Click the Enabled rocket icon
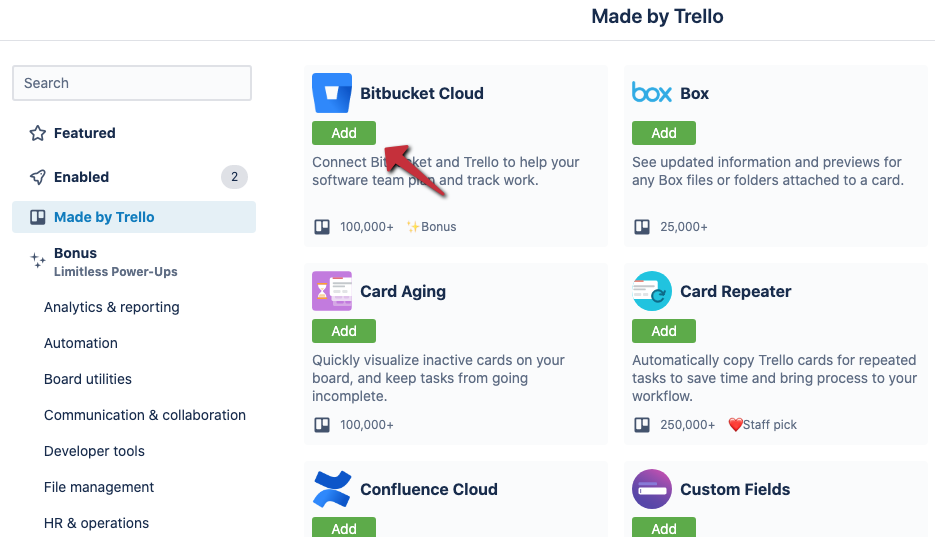The image size is (935, 537). tap(38, 177)
